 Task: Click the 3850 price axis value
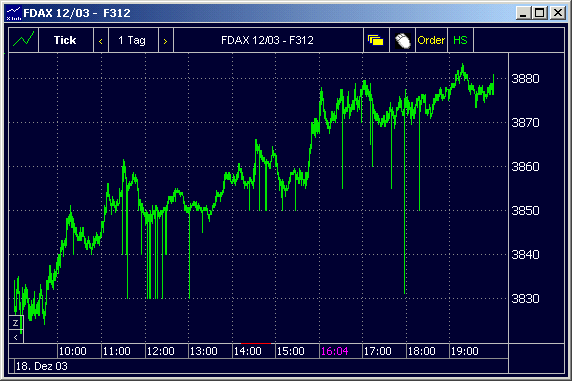click(x=525, y=211)
